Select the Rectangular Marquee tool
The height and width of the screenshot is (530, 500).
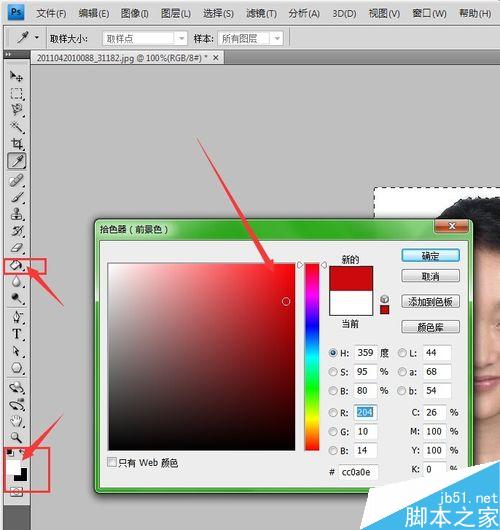[16, 94]
